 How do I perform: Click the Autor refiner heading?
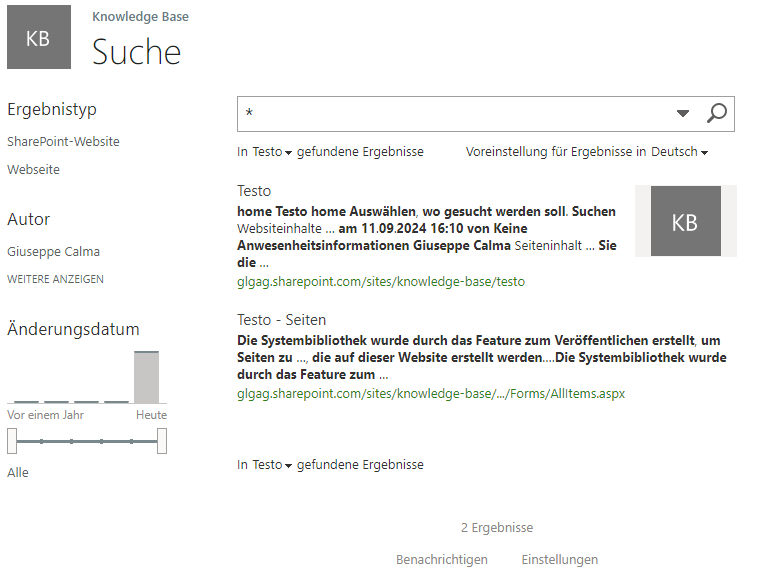[29, 219]
